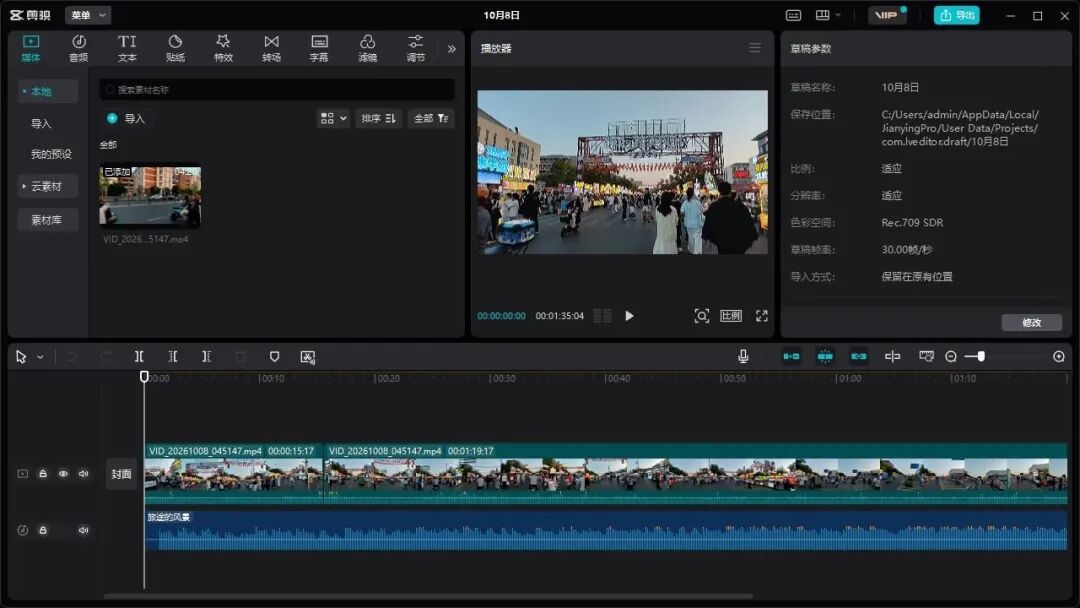Click the VIP badge button
The height and width of the screenshot is (608, 1080).
point(886,15)
